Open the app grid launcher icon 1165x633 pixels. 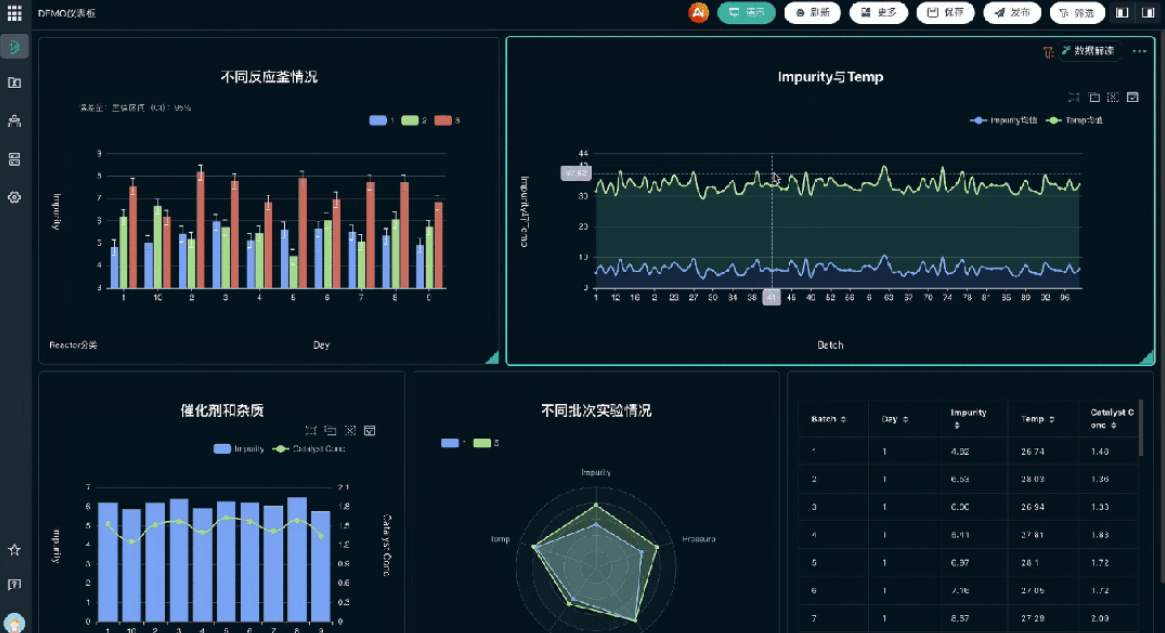coord(14,13)
